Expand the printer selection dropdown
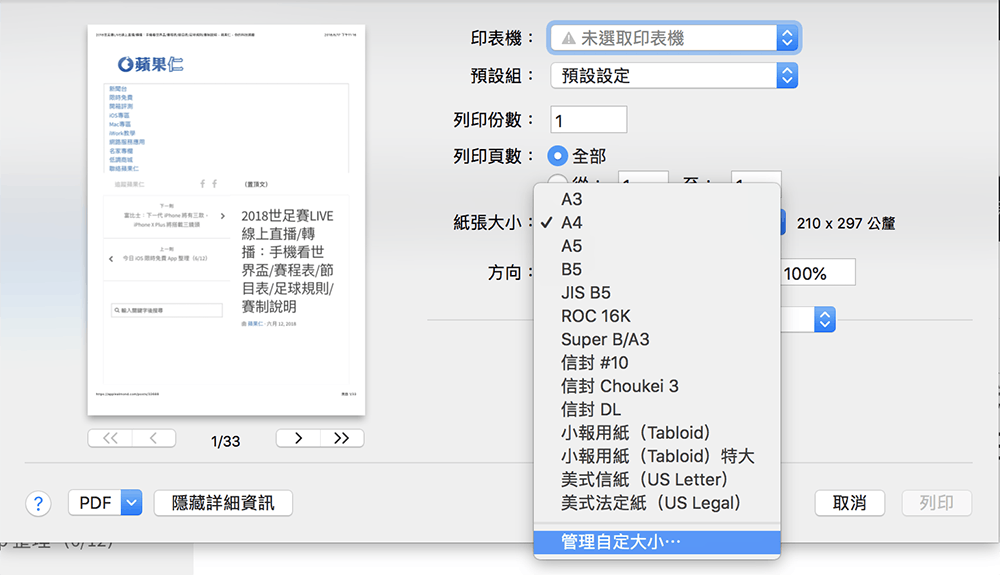 [x=787, y=38]
